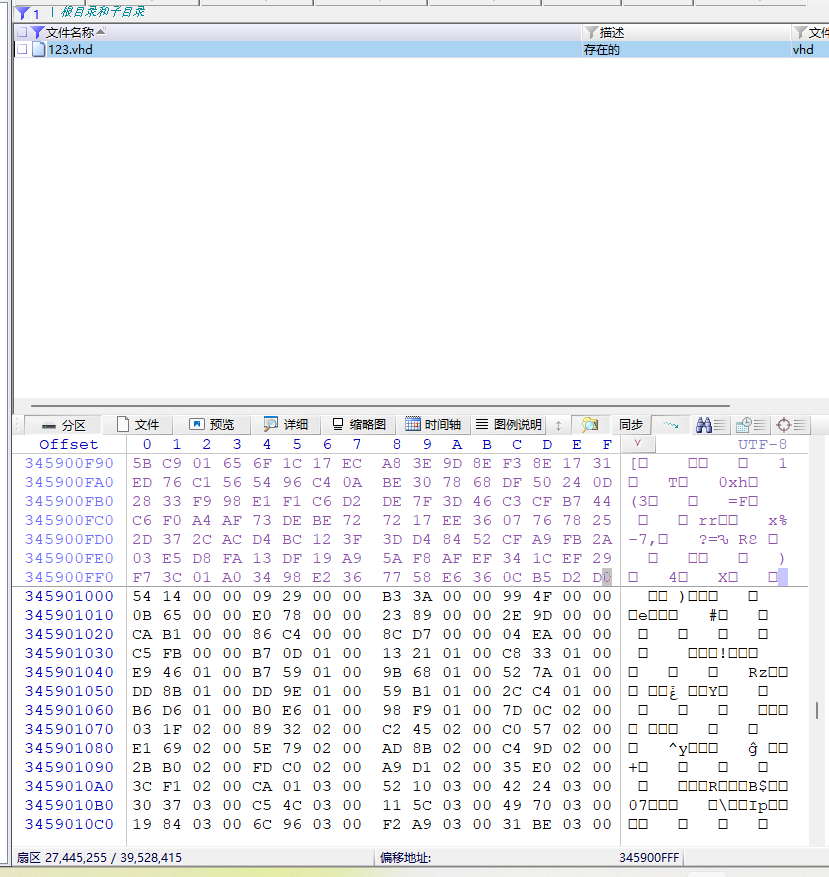829x877 pixels.
Task: Click the wavy line view toggle icon
Action: click(670, 425)
